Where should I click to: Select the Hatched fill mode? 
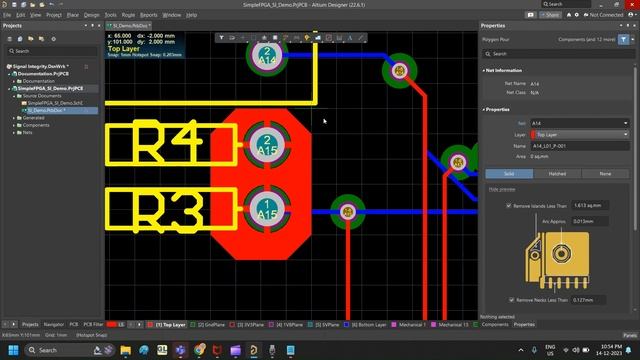coord(557,174)
